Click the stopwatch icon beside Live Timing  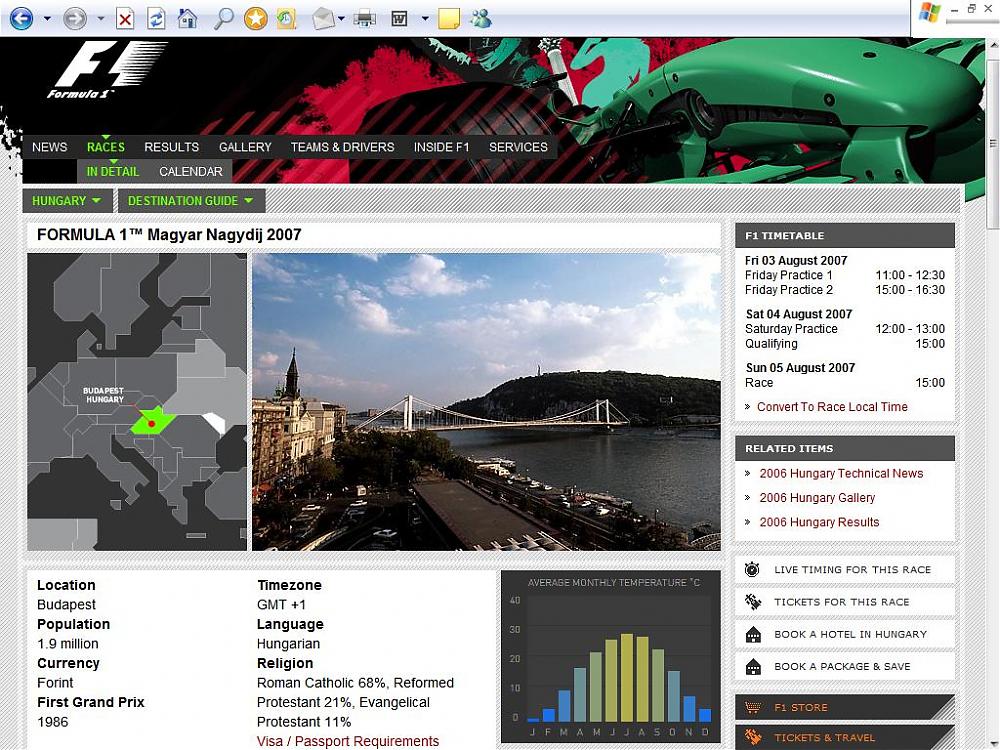coord(753,570)
